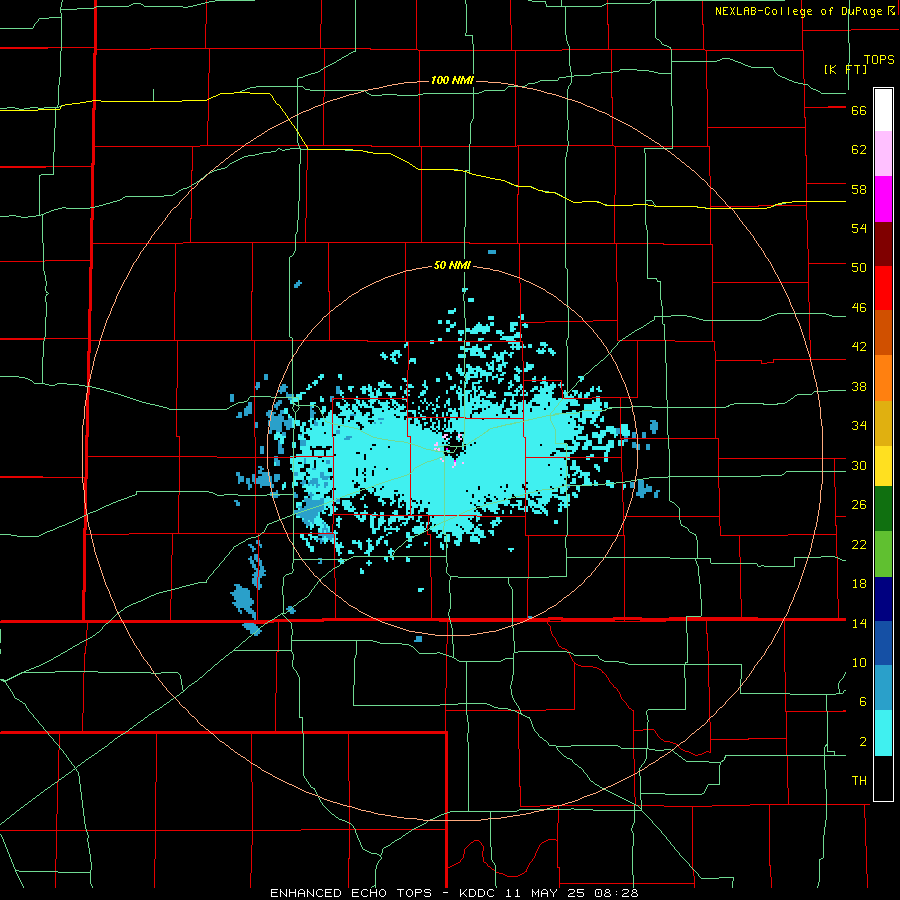Select the gold legend swatch
Viewport: 900px width, 900px height.
click(x=883, y=423)
